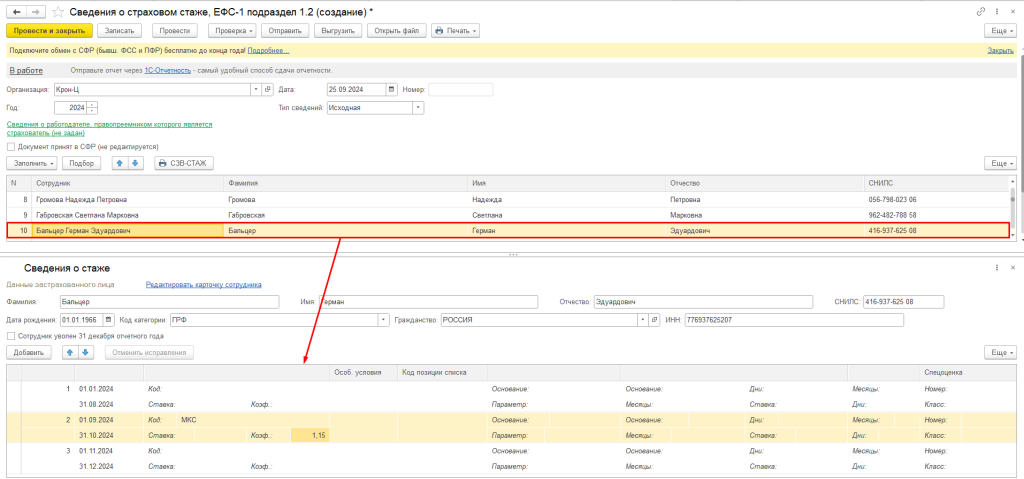The width and height of the screenshot is (1024, 479).
Task: Expand the Организация dropdown
Action: coord(254,89)
